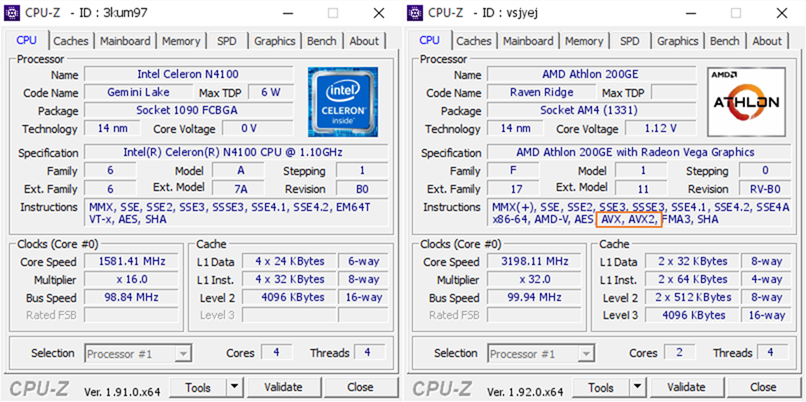Click Validate button in left CPU-Z window
The height and width of the screenshot is (402, 806).
pos(283,387)
